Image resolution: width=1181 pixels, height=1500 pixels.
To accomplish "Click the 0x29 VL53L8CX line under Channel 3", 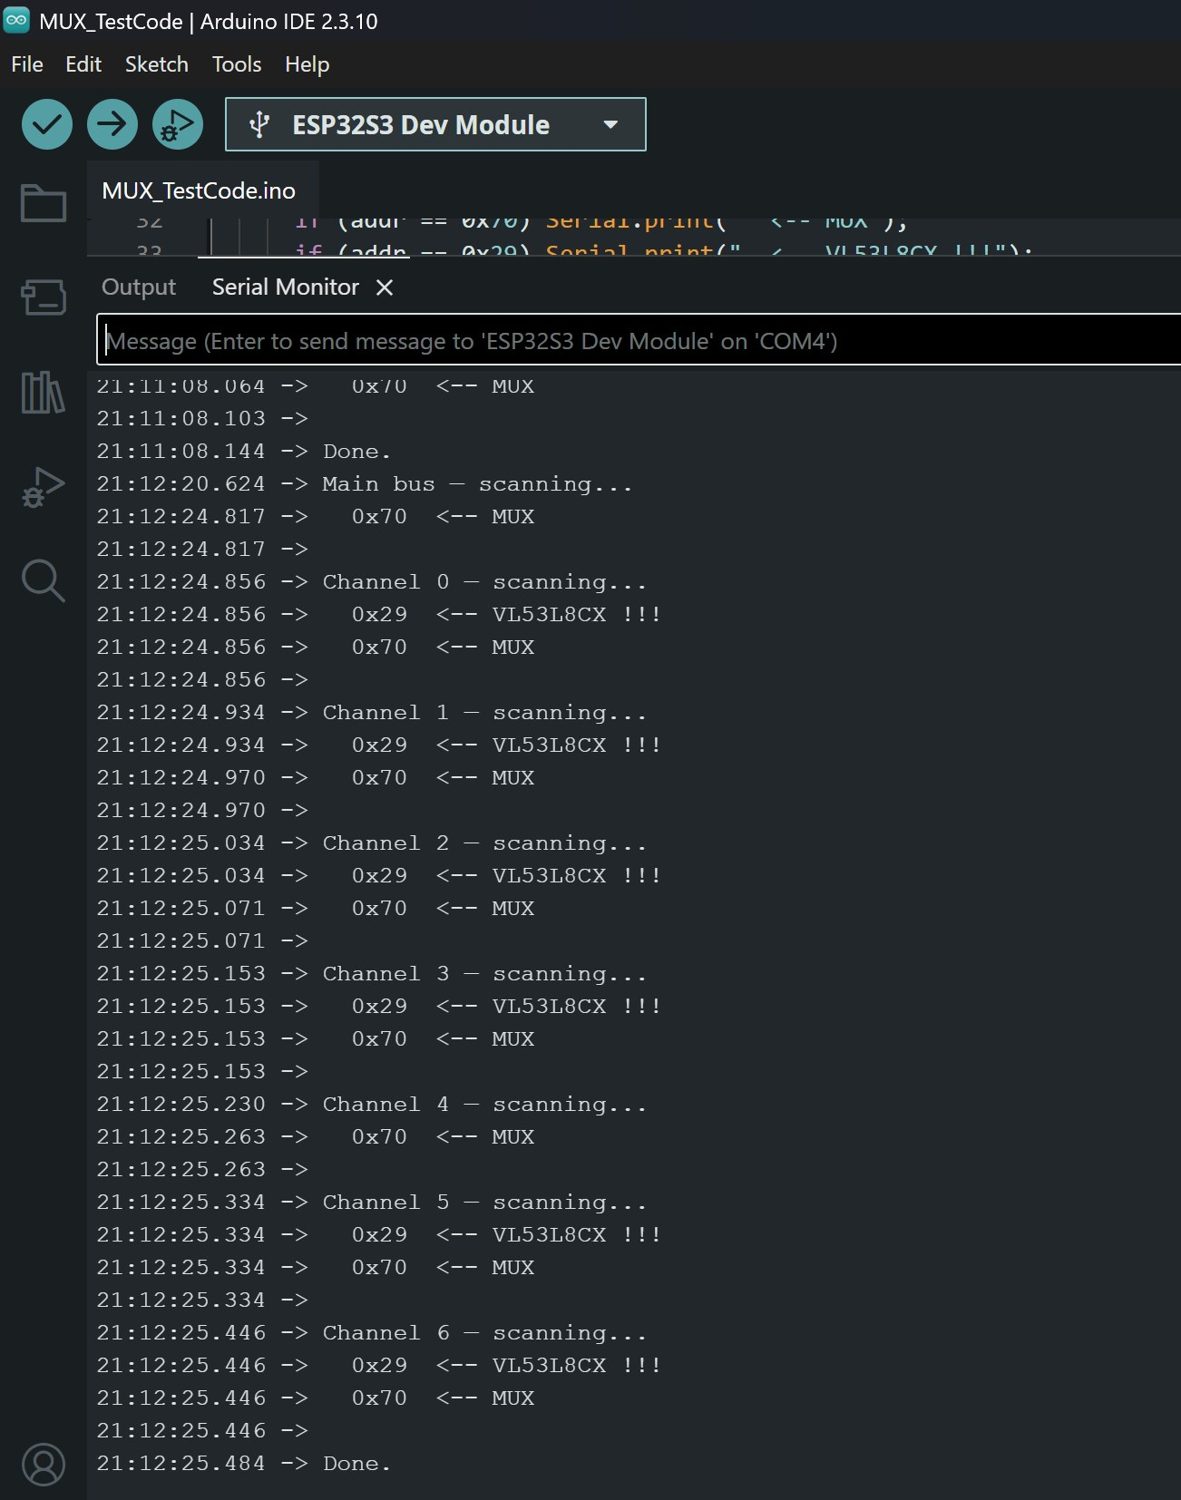I will (378, 1006).
